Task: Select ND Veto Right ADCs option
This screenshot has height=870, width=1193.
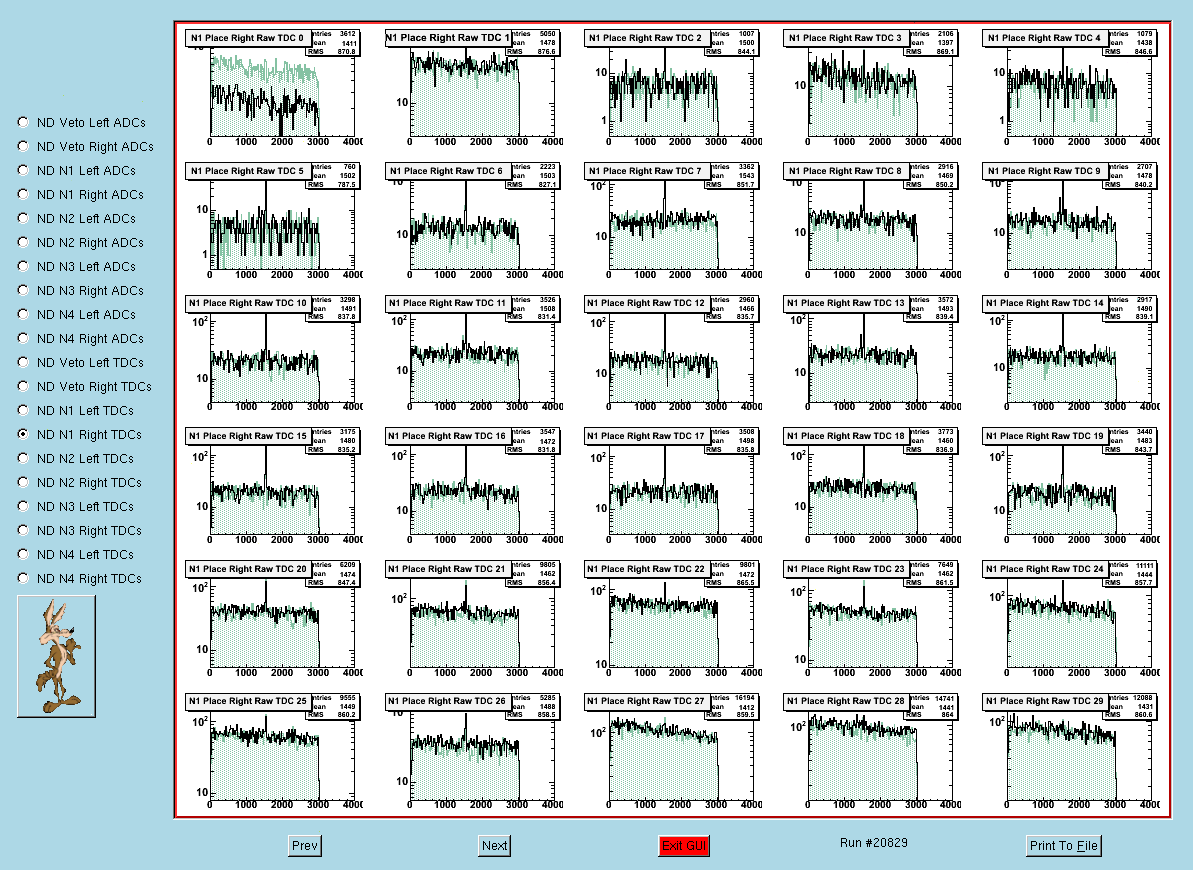Action: click(x=23, y=146)
